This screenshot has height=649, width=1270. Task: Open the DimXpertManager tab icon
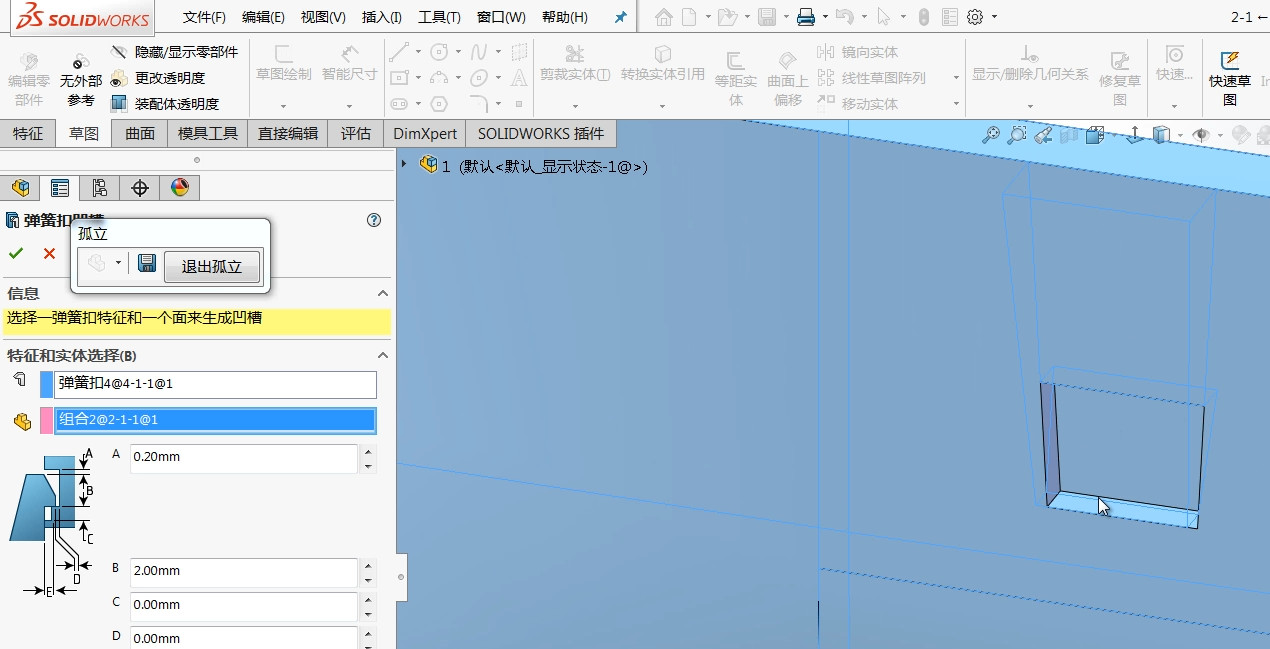click(x=140, y=188)
